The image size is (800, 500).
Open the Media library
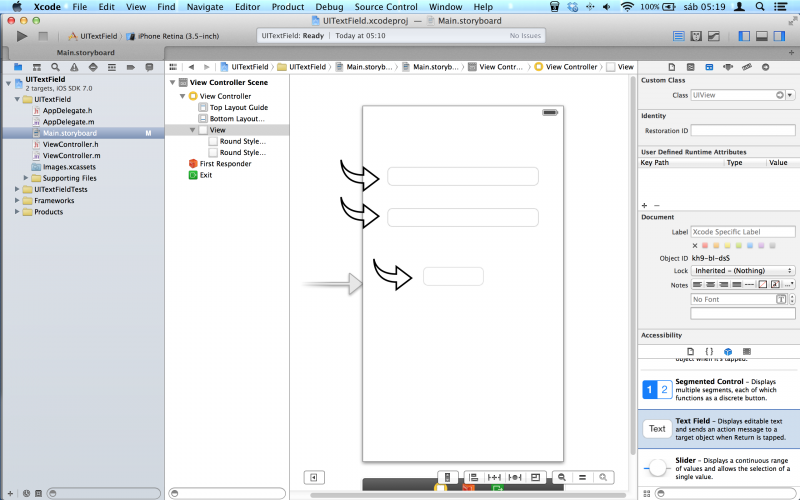tap(747, 351)
